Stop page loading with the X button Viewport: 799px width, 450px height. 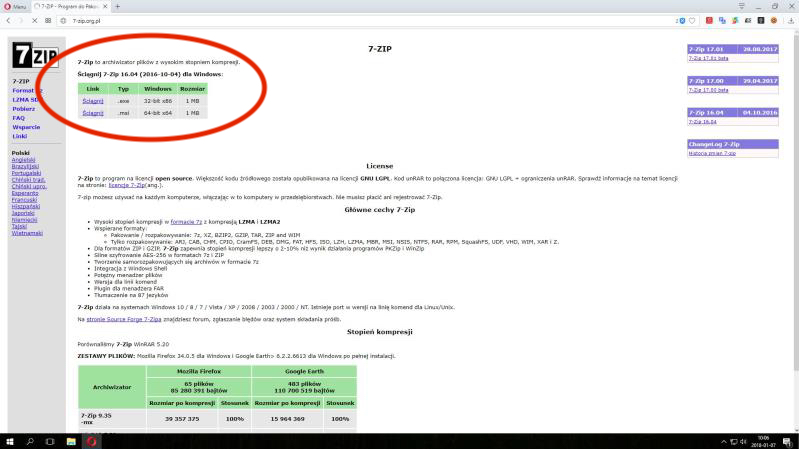point(34,21)
